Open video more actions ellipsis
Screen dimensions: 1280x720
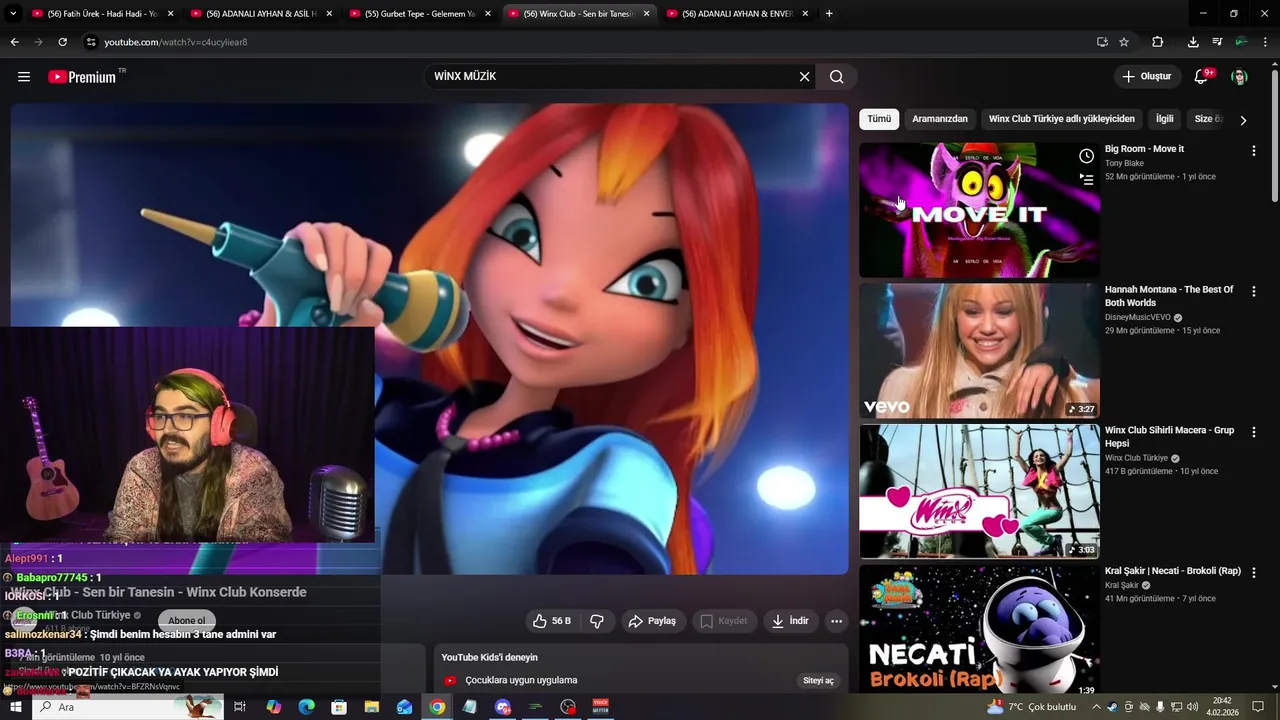(x=837, y=621)
